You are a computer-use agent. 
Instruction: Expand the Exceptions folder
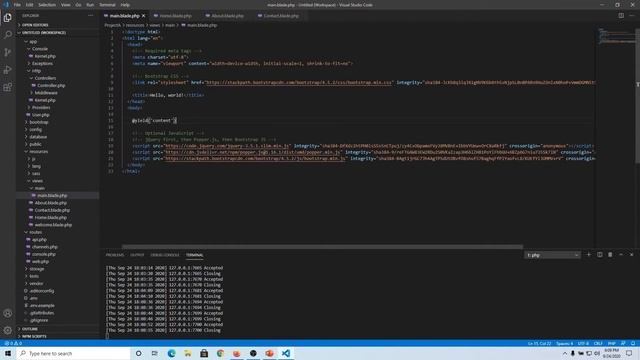[x=42, y=64]
